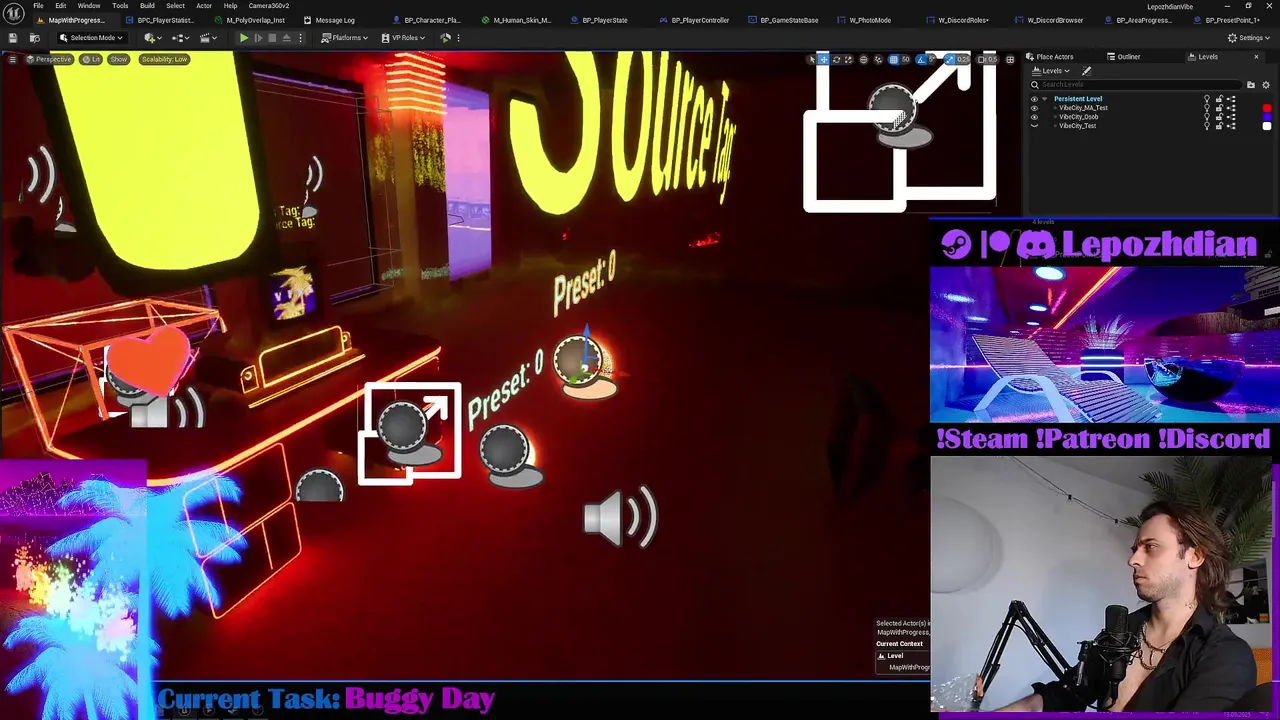Switch to the BPC_PlayerStatist tab
The height and width of the screenshot is (720, 1280).
[160, 20]
